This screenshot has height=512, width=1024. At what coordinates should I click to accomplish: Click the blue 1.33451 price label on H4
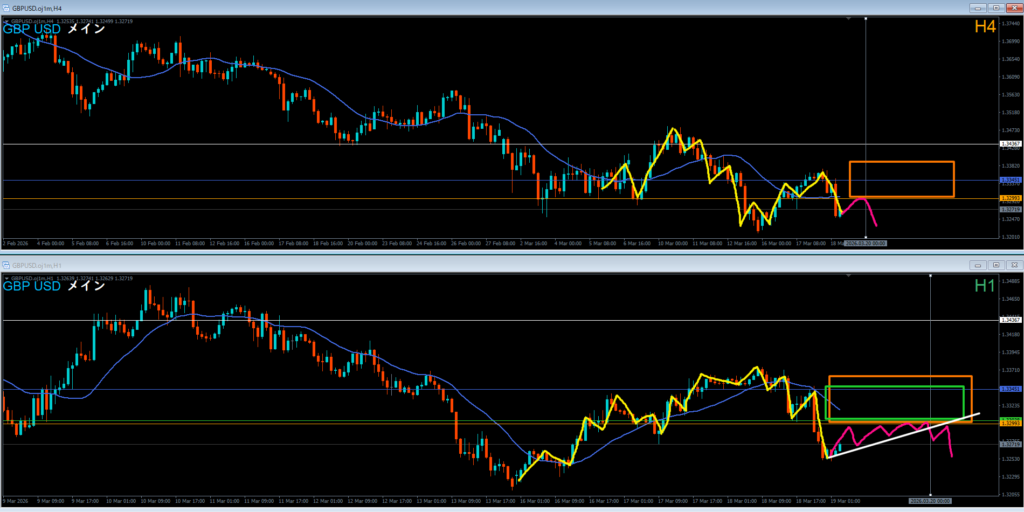[x=1009, y=180]
